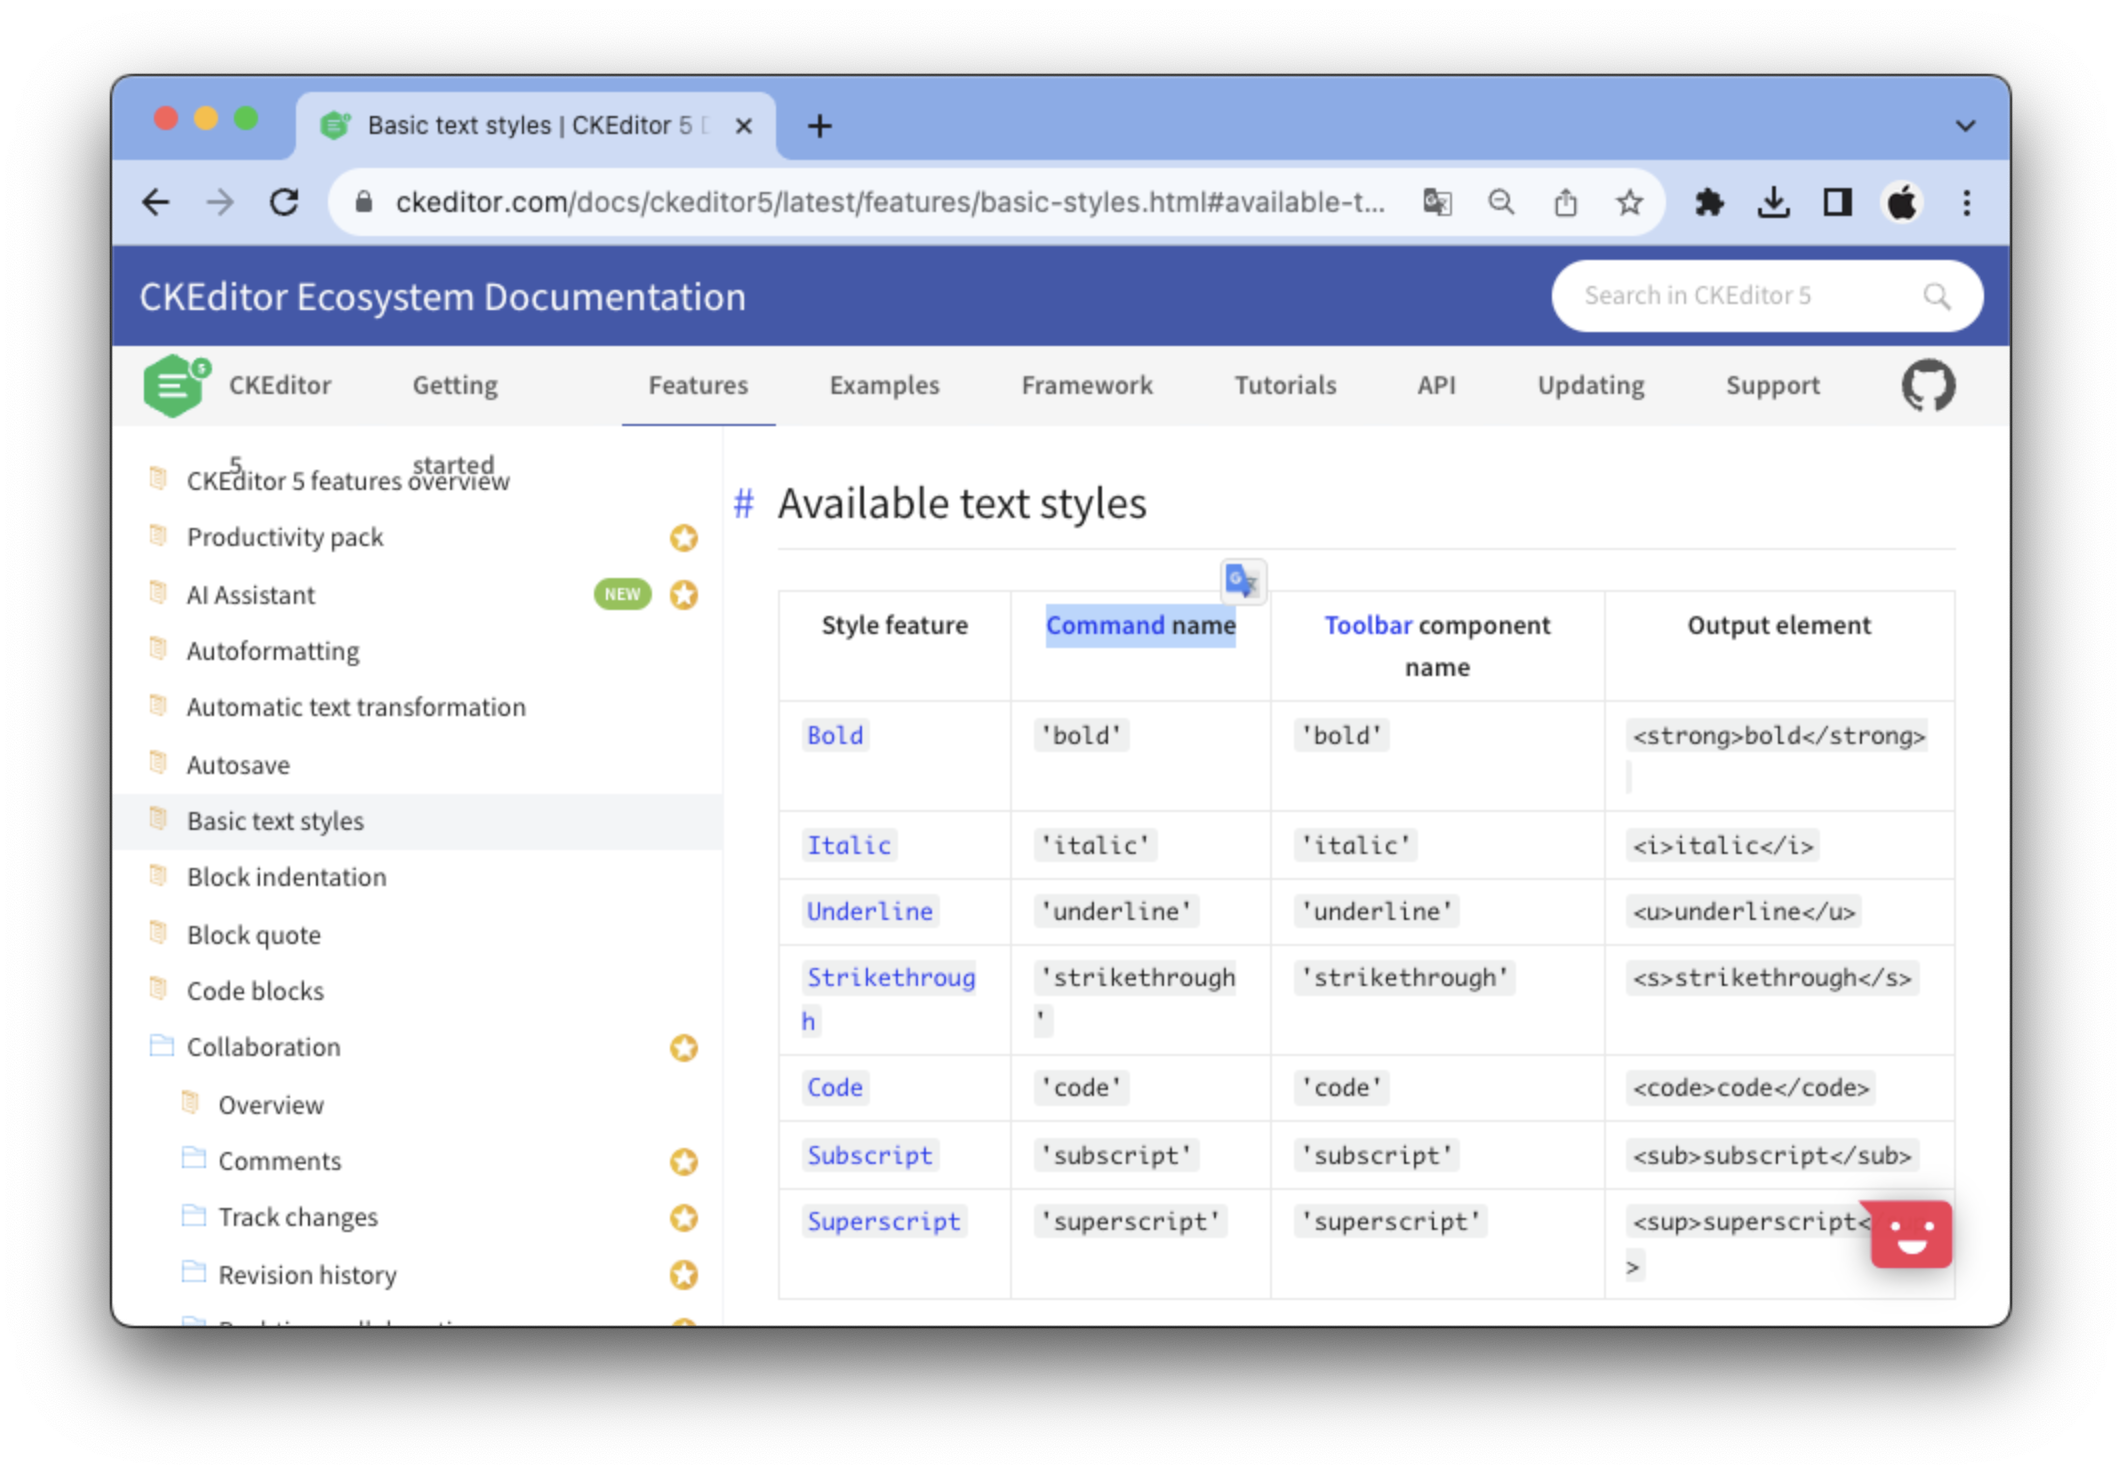Click the search magnifier in CKEditor search
2122x1474 pixels.
pyautogui.click(x=1936, y=296)
